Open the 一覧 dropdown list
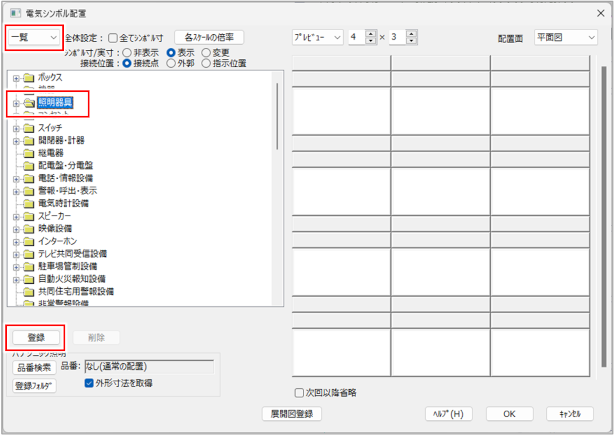The height and width of the screenshot is (435, 614). (33, 37)
